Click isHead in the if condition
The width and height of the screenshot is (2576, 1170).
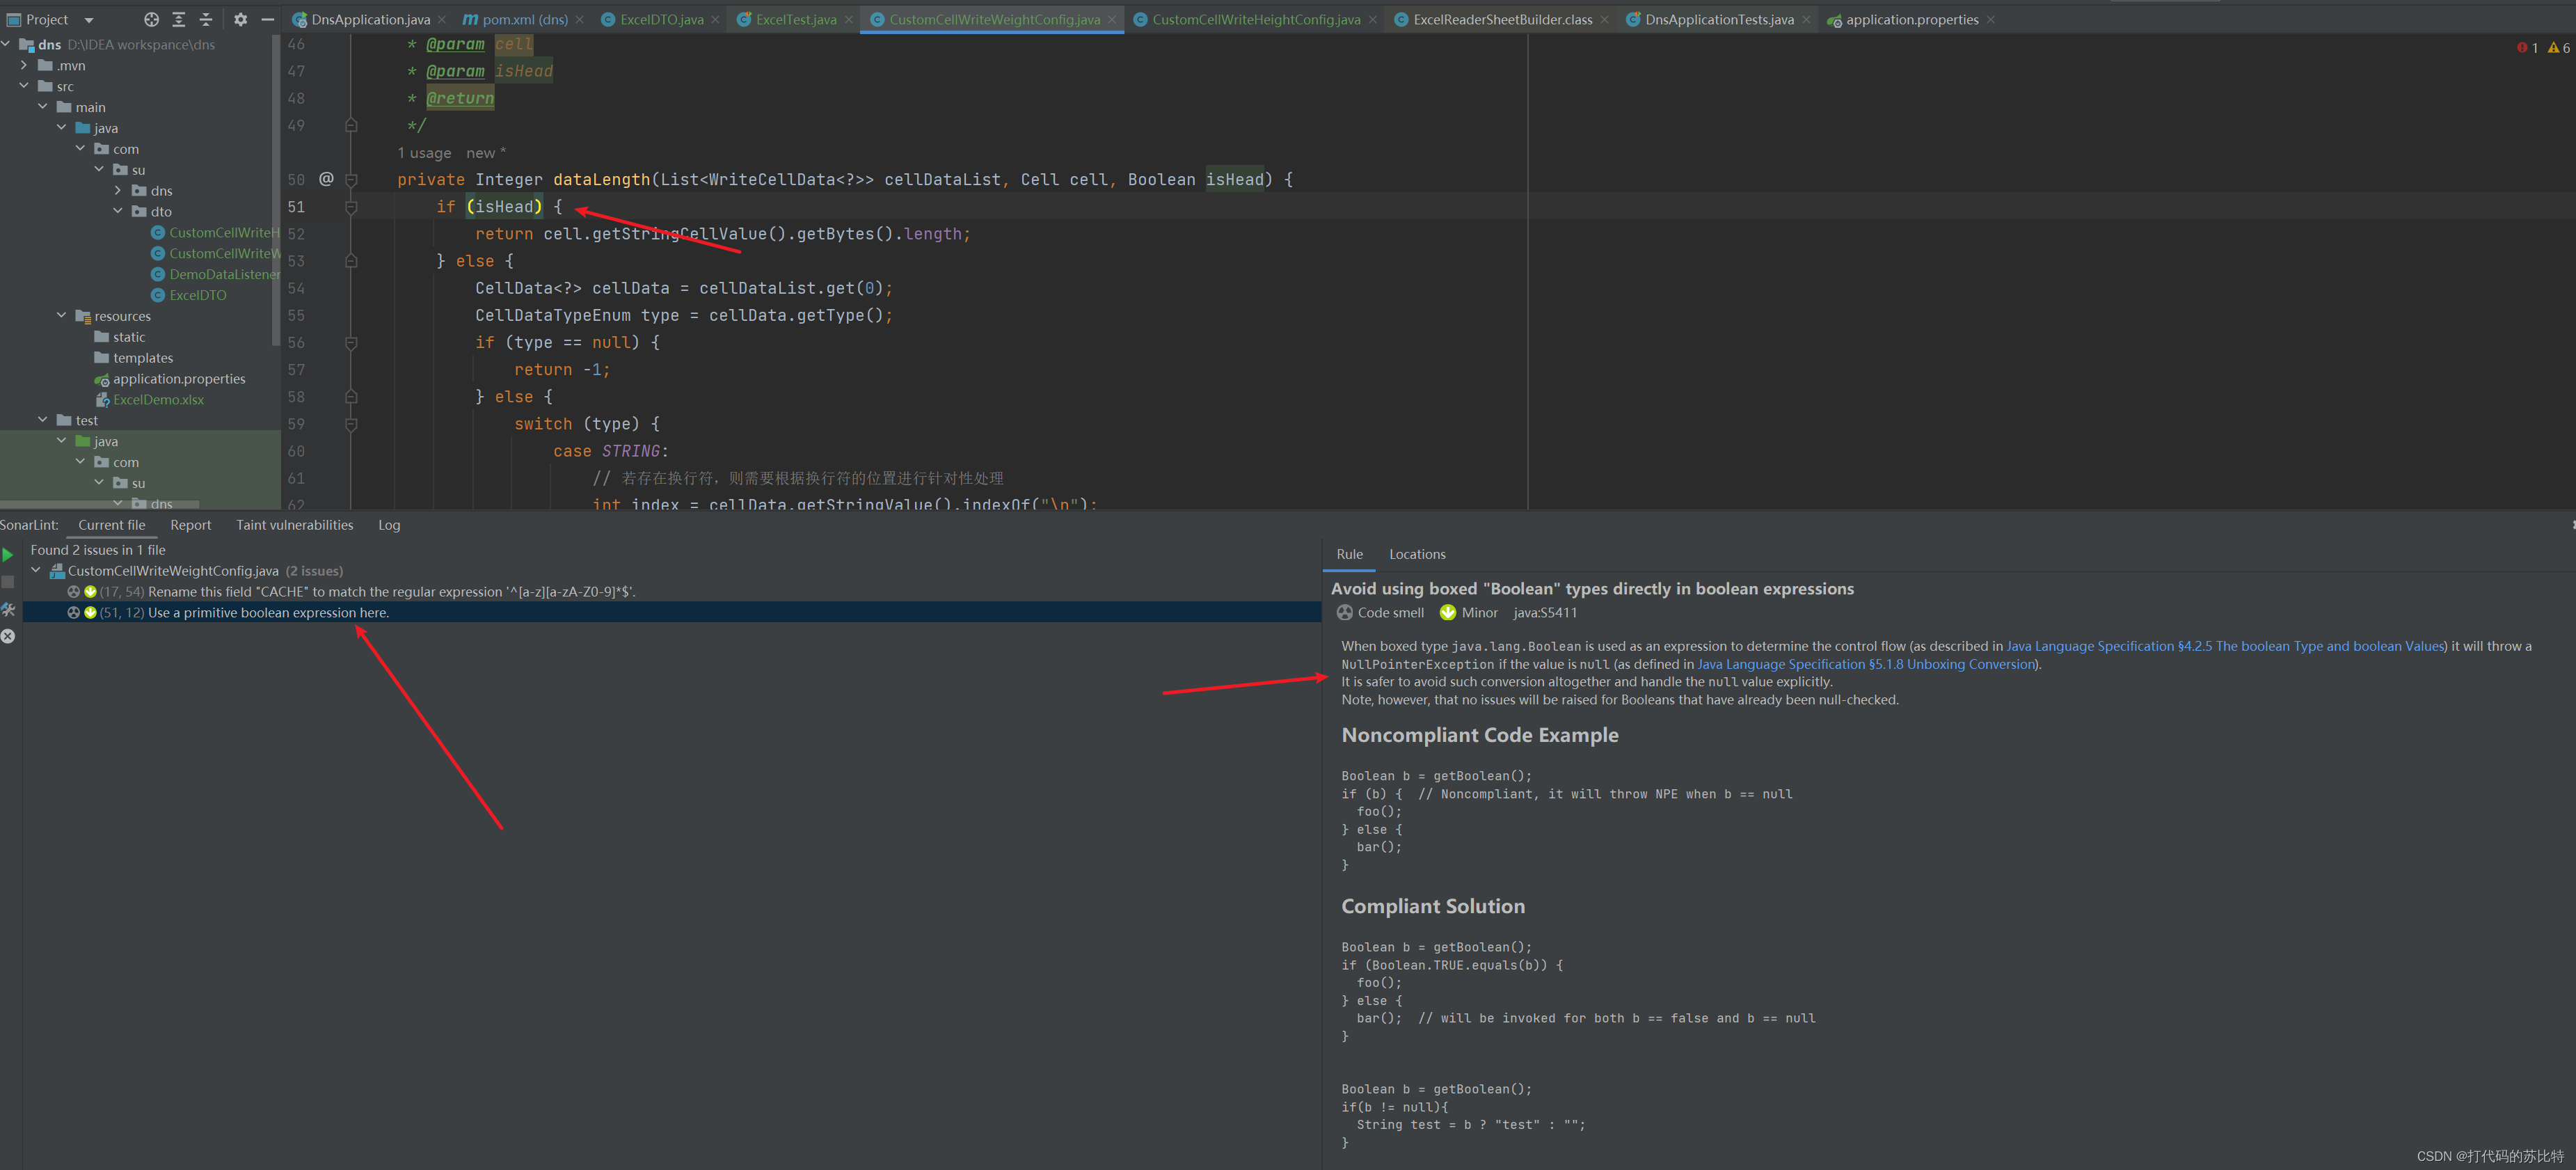point(504,207)
